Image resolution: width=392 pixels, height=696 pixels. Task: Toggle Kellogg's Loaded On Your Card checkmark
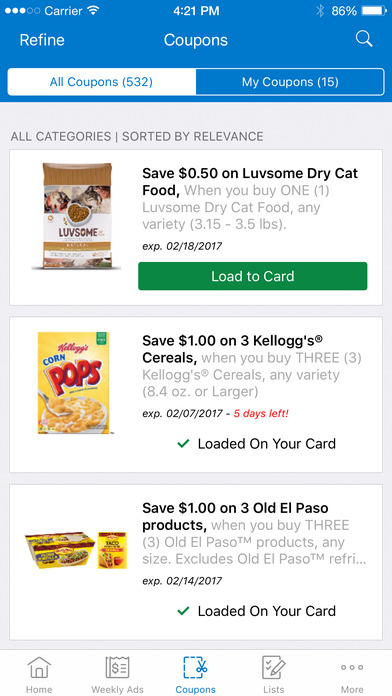pos(183,443)
